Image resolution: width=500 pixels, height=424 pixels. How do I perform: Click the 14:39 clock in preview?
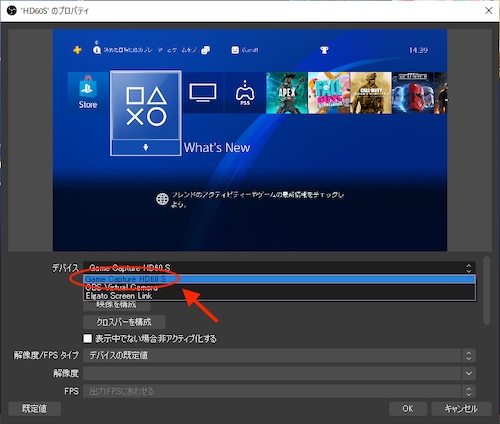pyautogui.click(x=418, y=50)
